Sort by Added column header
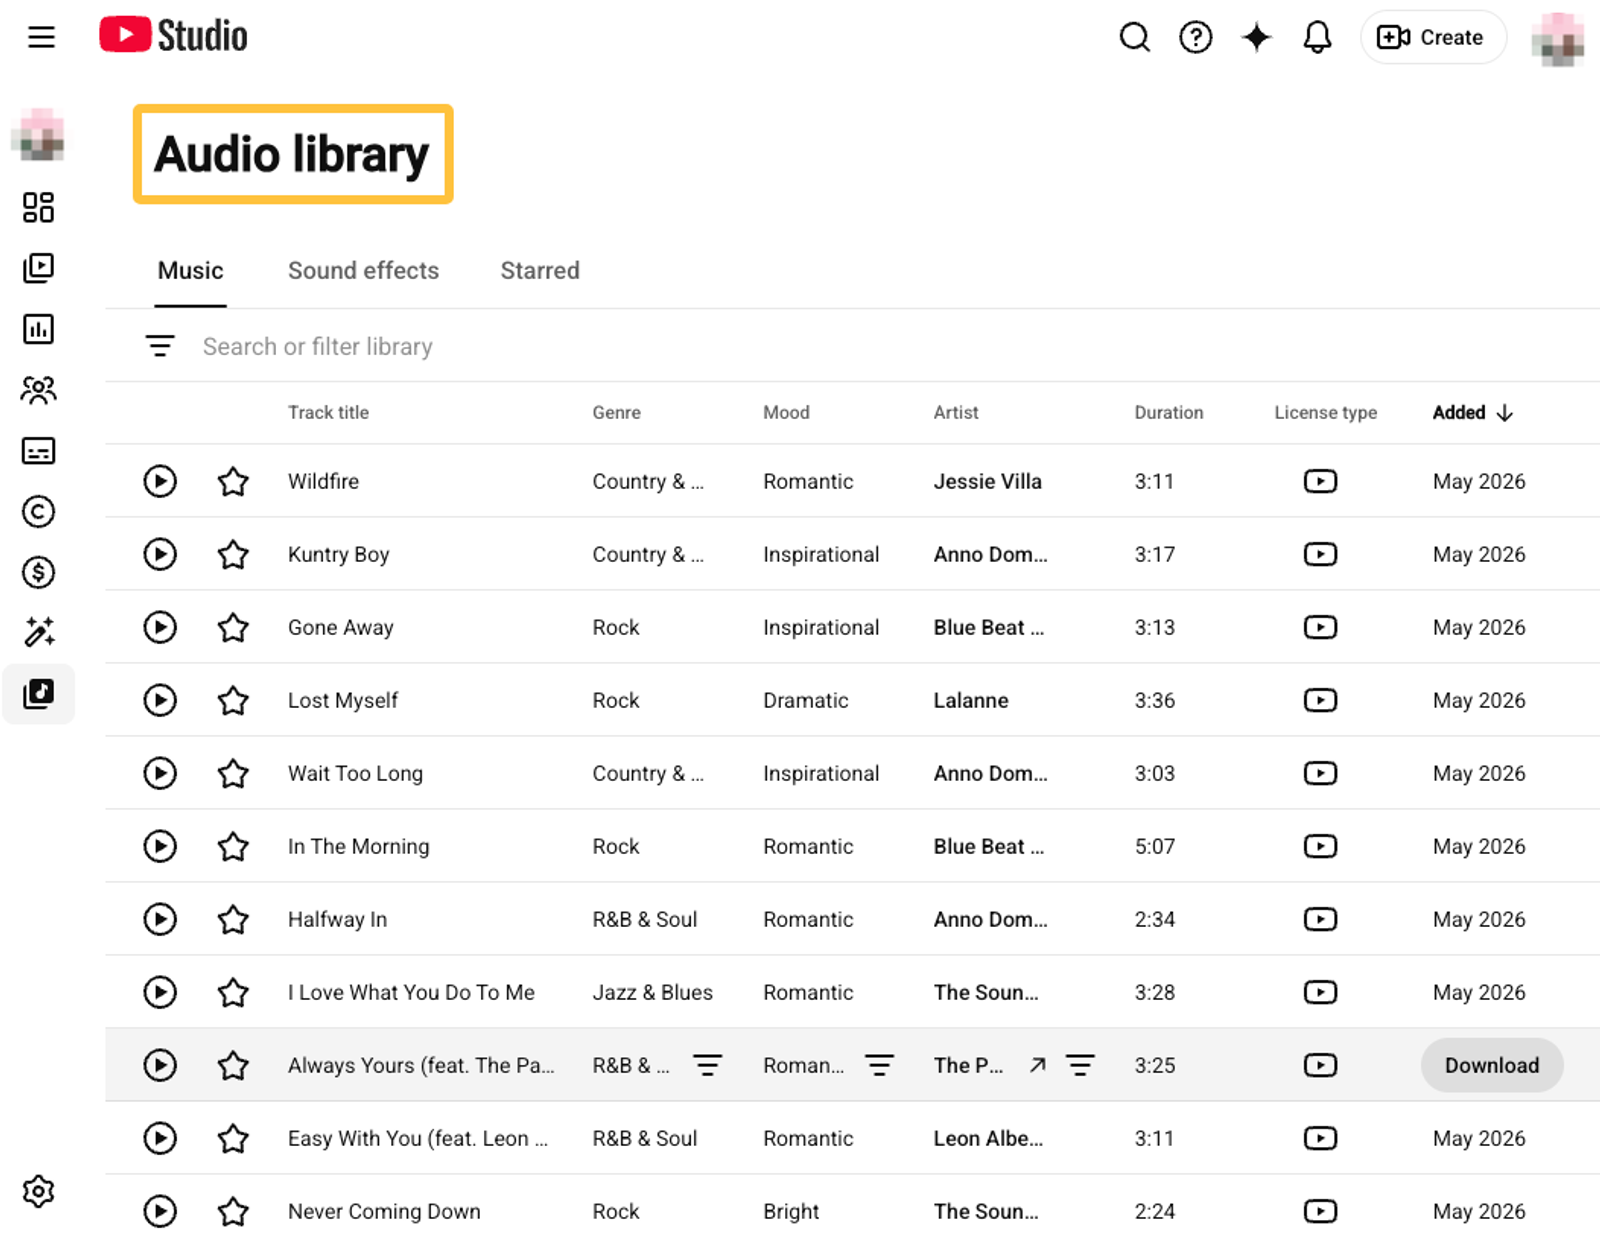Viewport: 1600px width, 1235px height. (x=1472, y=412)
